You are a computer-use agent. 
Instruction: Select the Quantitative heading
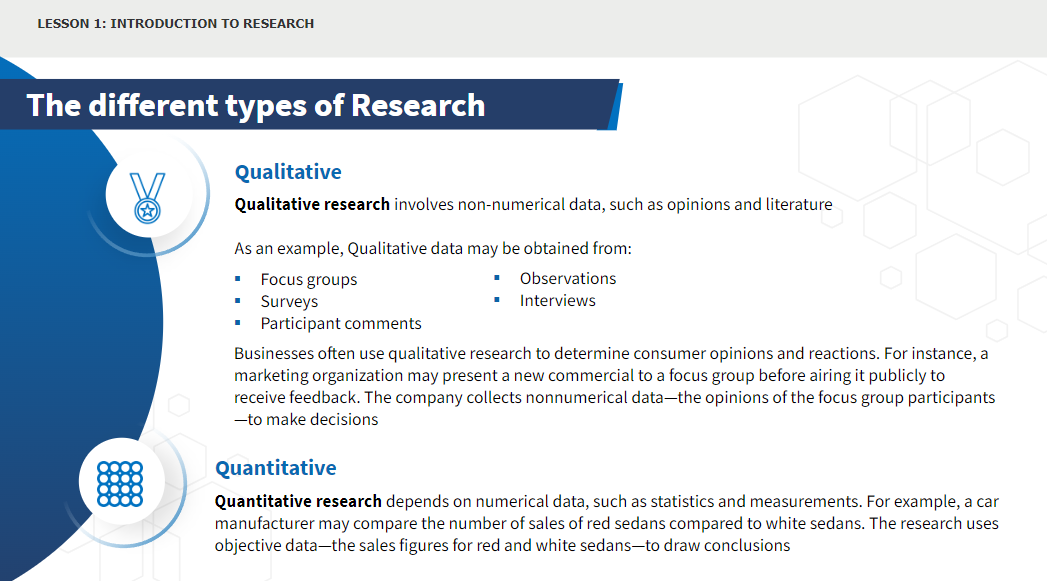[275, 467]
